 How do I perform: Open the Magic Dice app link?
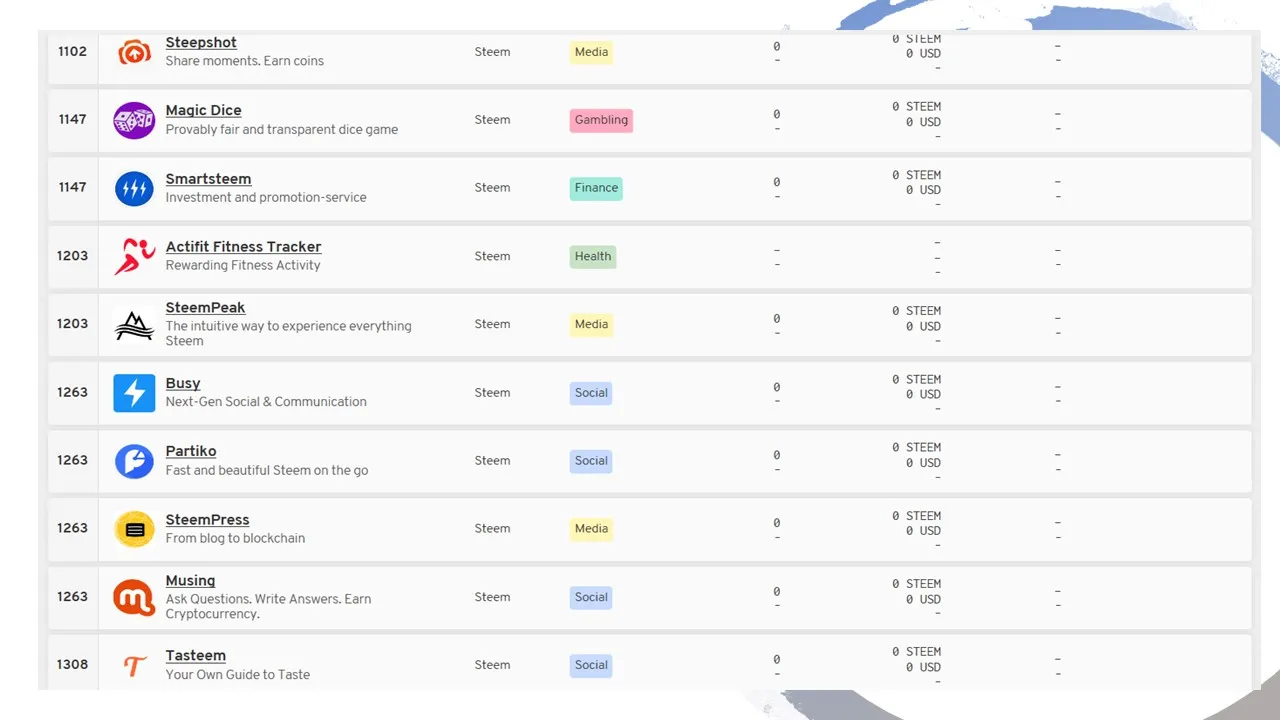pos(203,110)
